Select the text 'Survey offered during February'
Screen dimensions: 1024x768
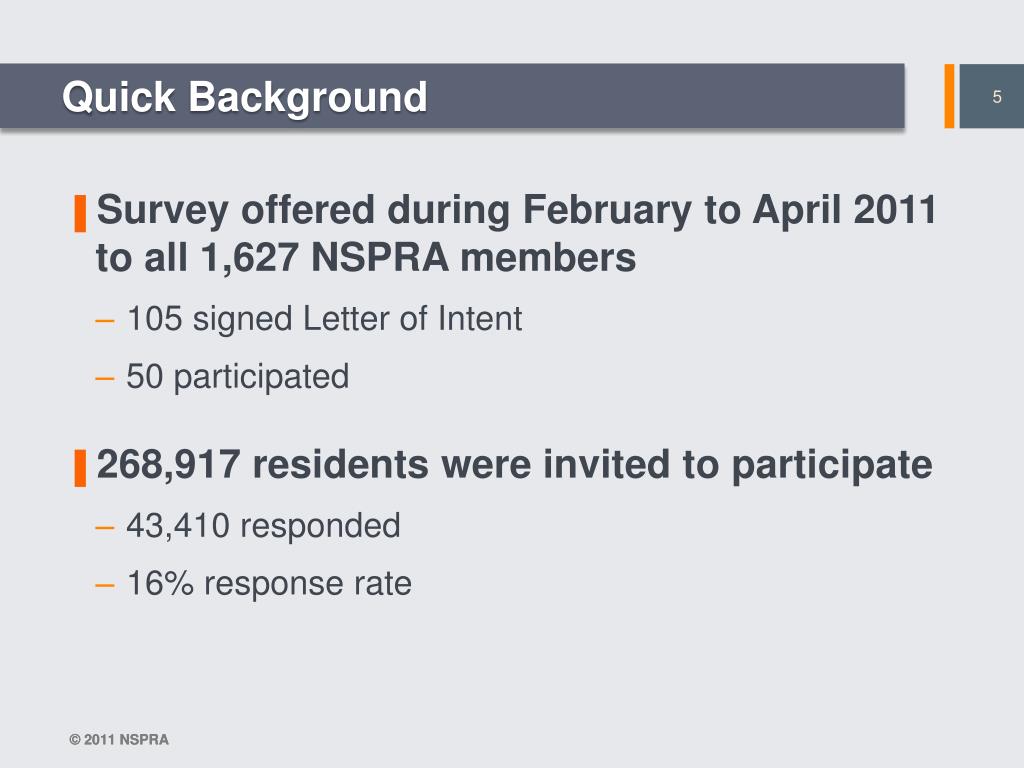394,210
